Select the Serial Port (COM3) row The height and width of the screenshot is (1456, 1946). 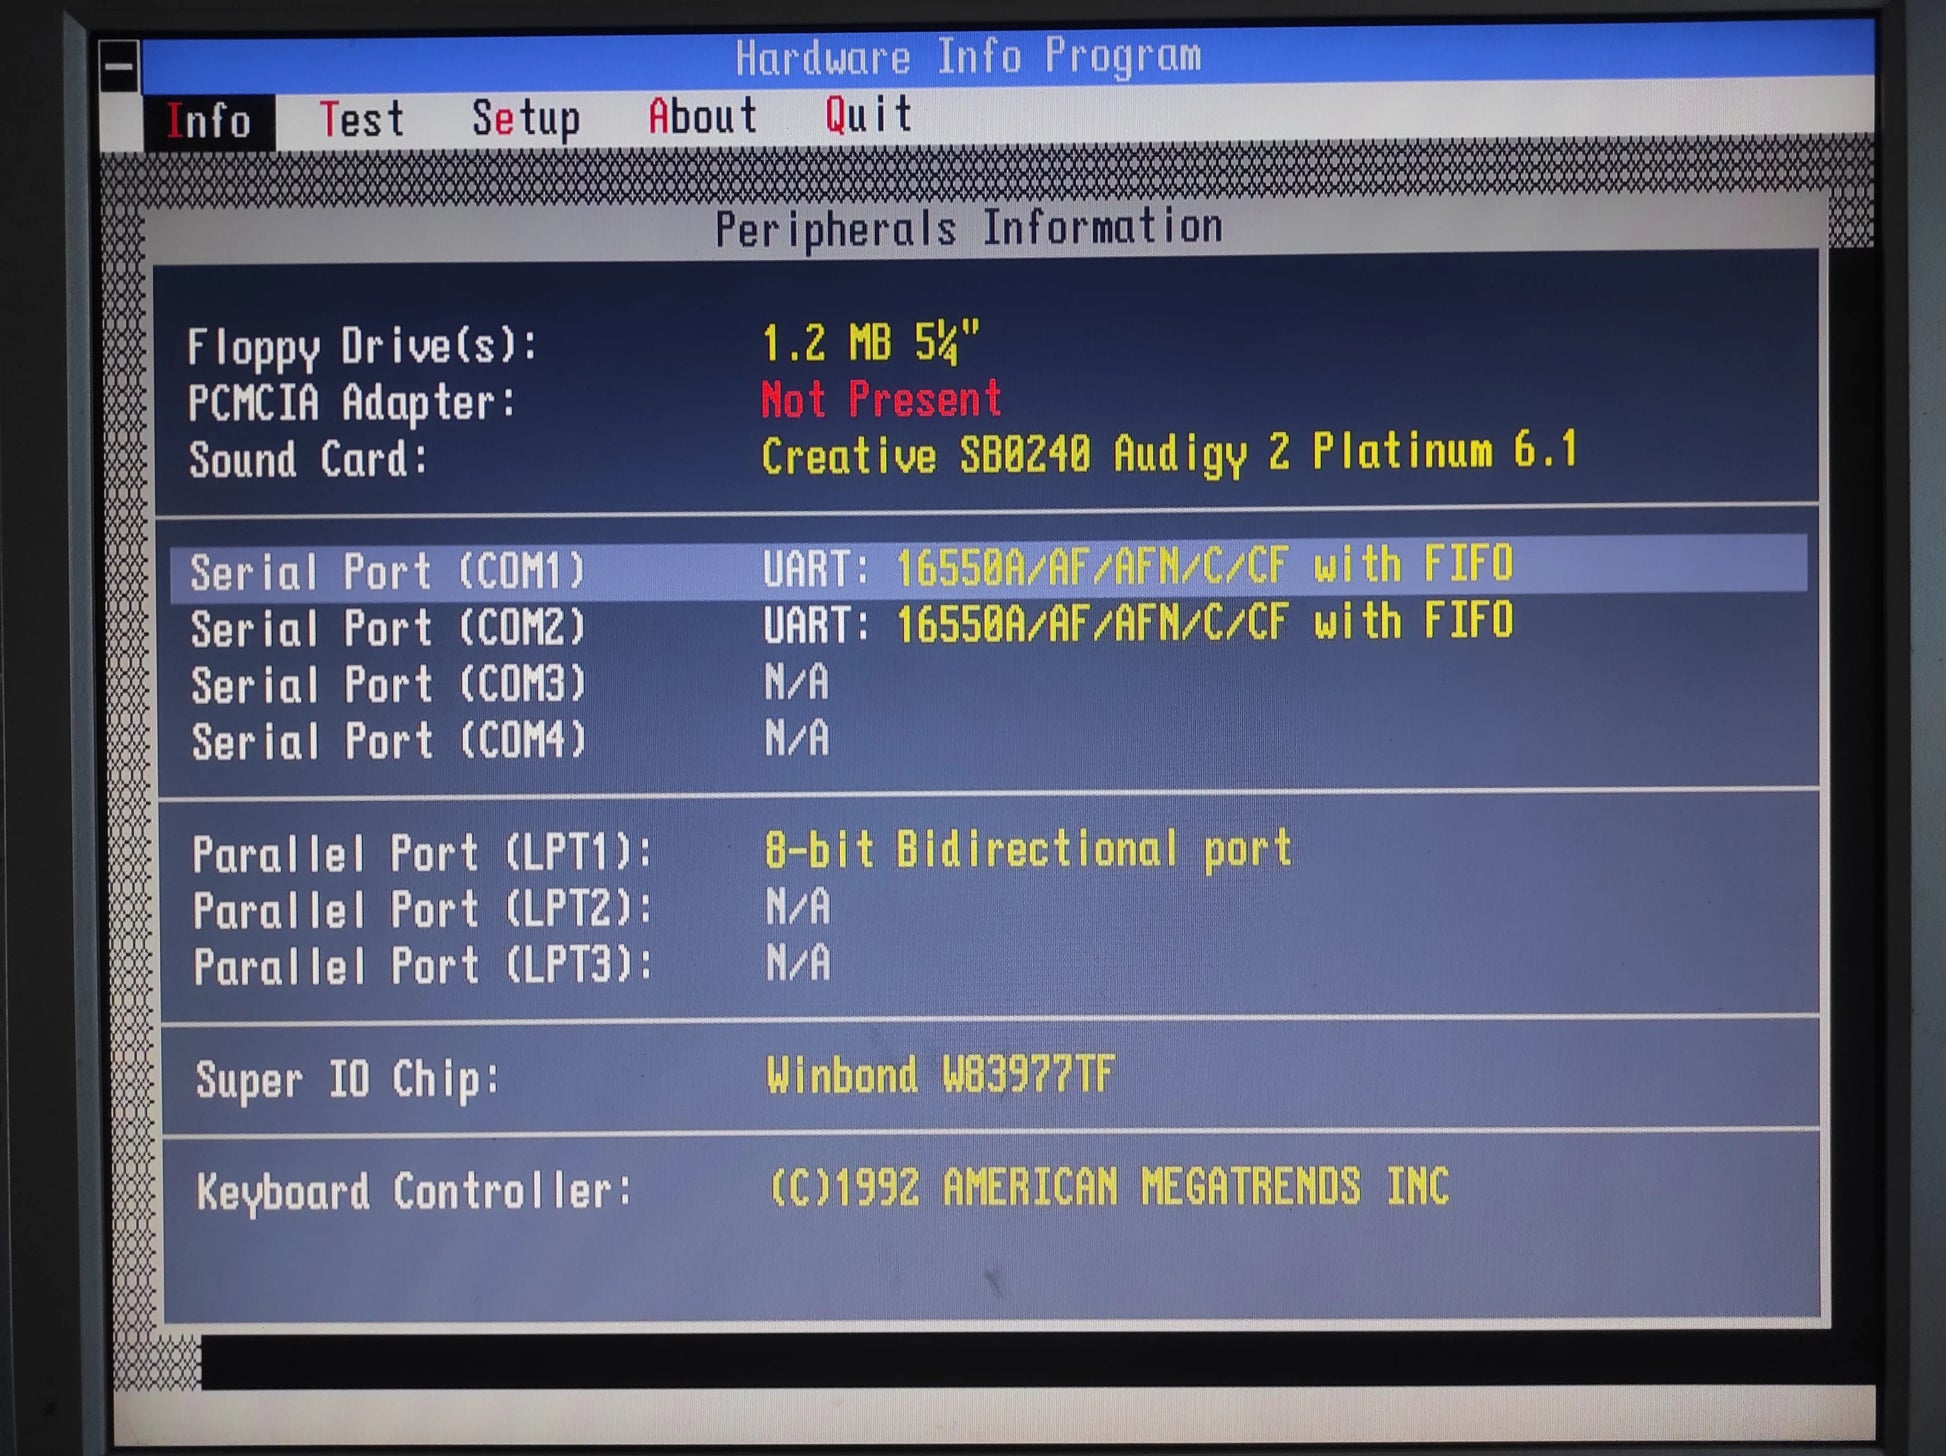[988, 684]
